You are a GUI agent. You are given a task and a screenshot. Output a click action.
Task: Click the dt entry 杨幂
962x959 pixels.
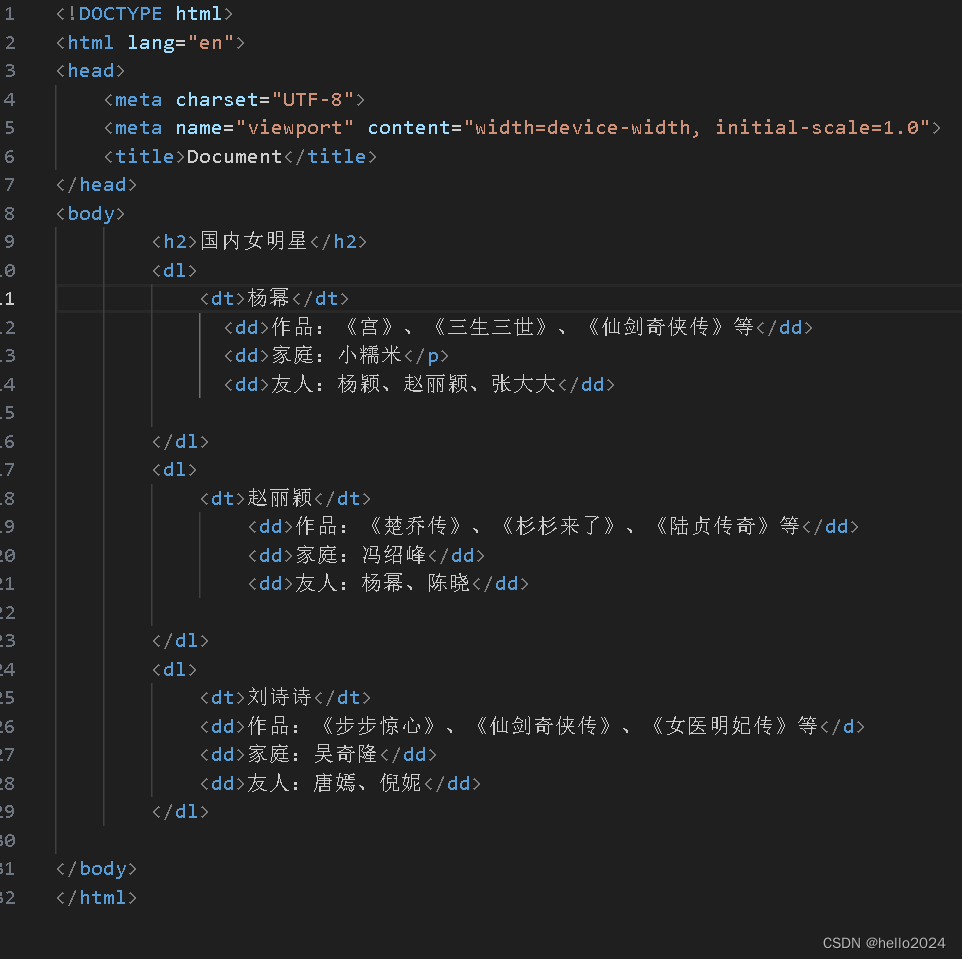pos(268,298)
